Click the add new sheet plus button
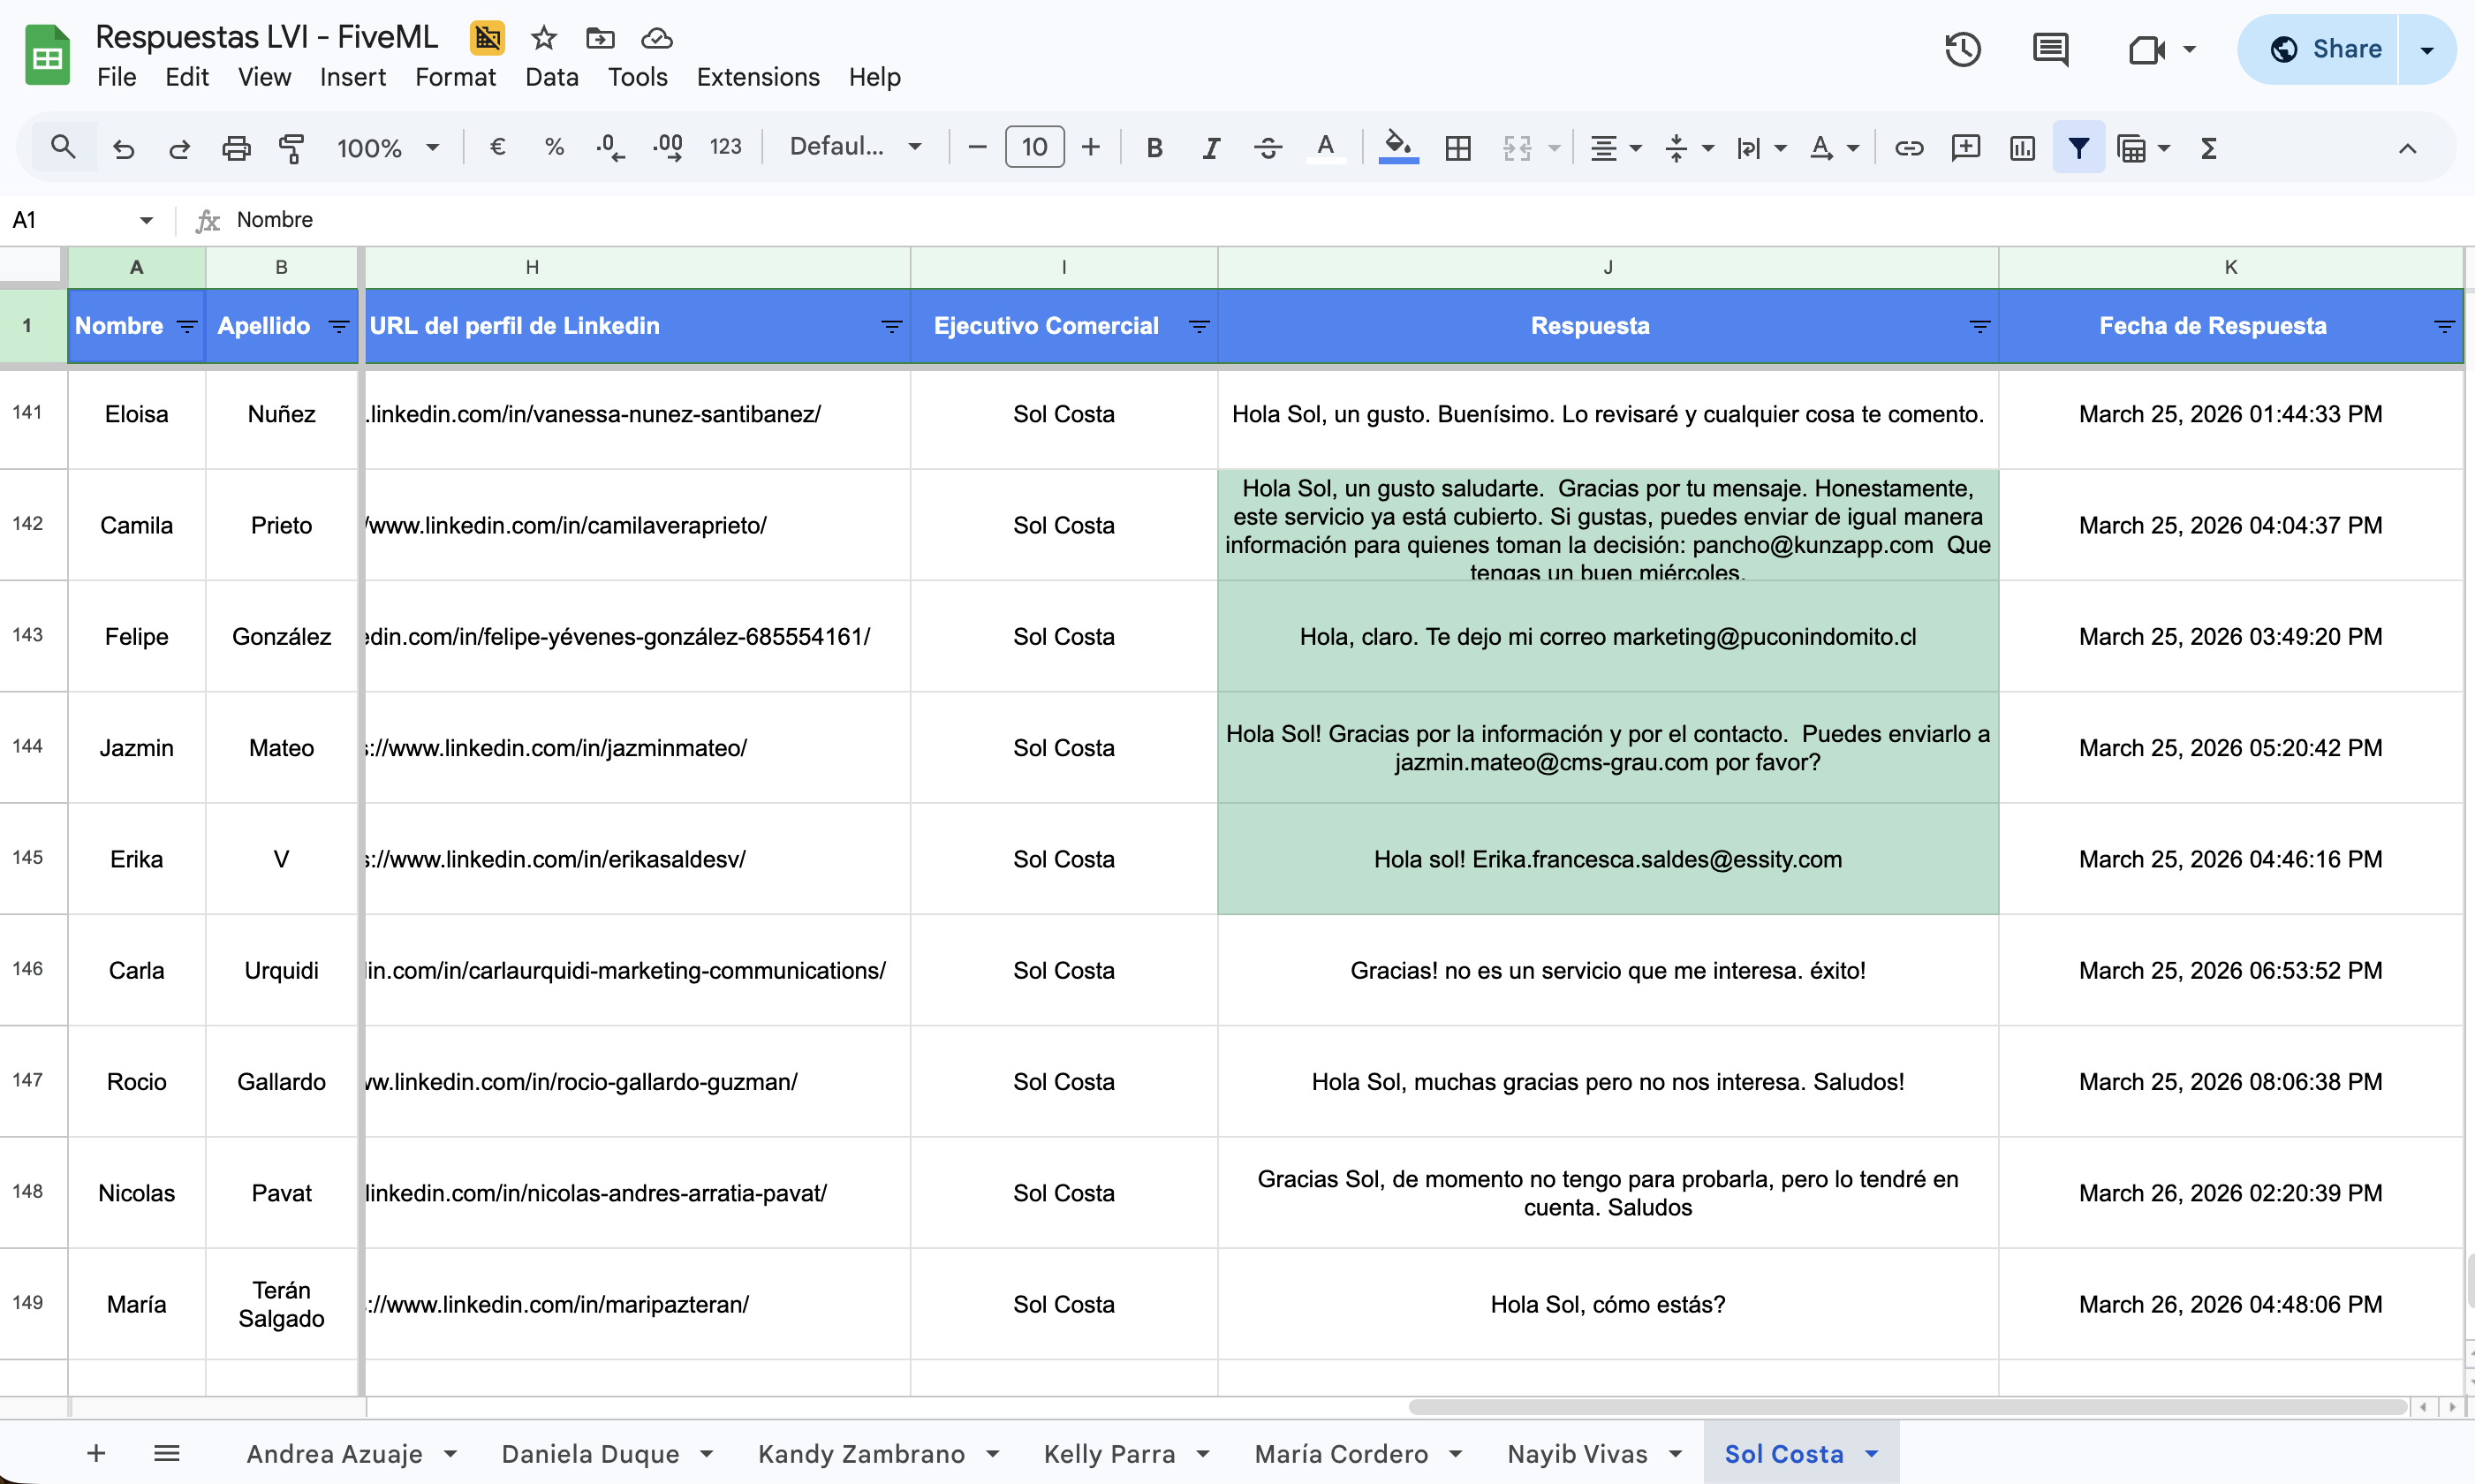 pyautogui.click(x=96, y=1453)
